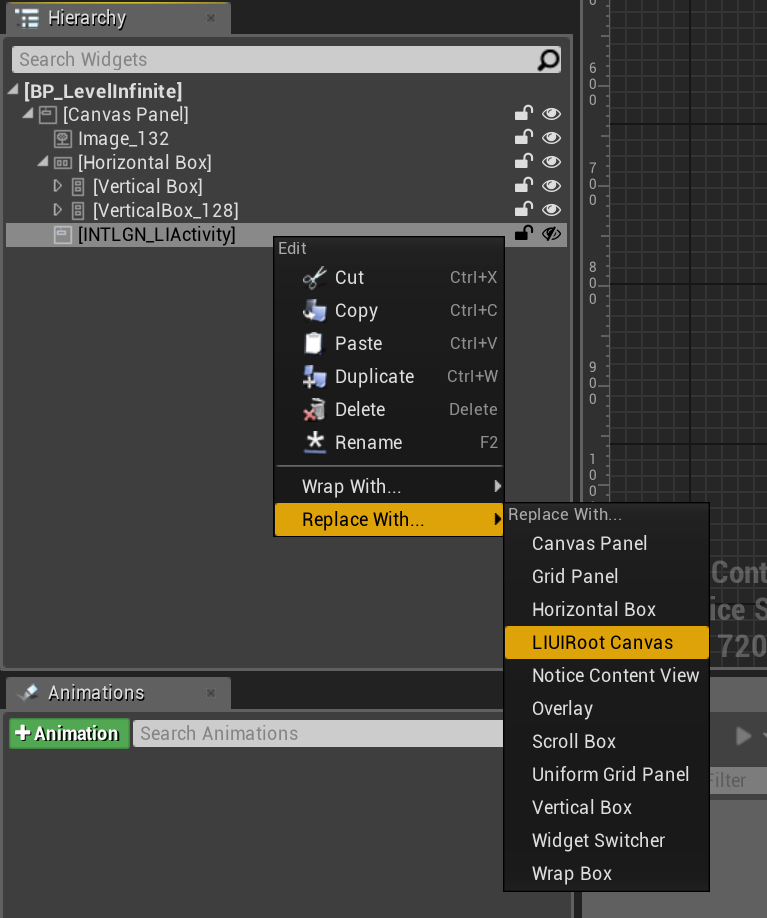Select the Replace With menu entry
Screen dimensions: 767x918
coord(389,519)
